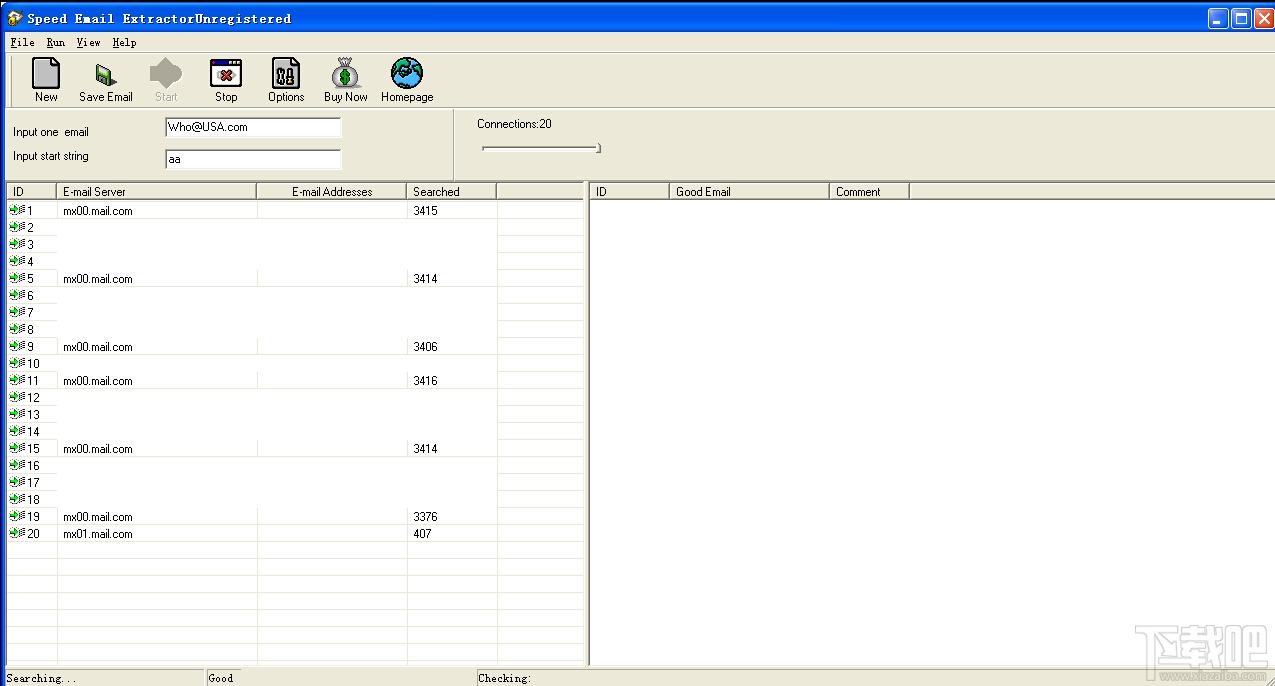Select mx01.mail.com server cell
Screen dimensions: 1275x686
(98, 534)
